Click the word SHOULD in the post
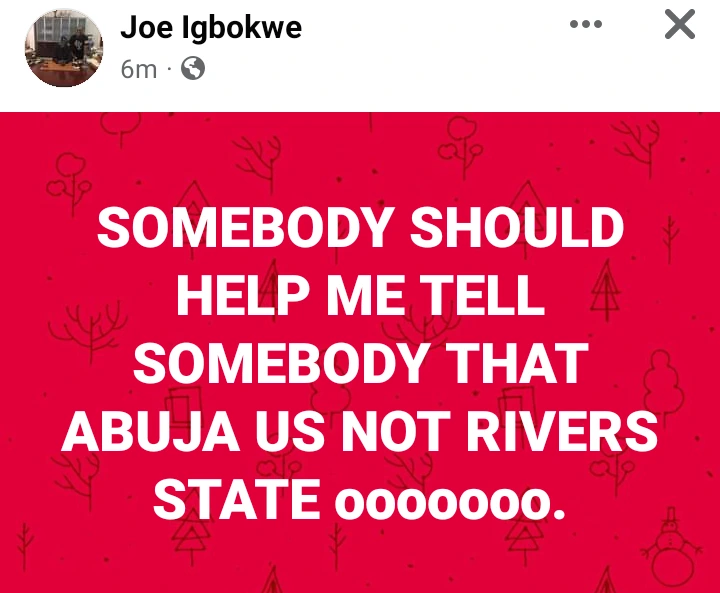Viewport: 720px width, 593px height. pyautogui.click(x=518, y=227)
